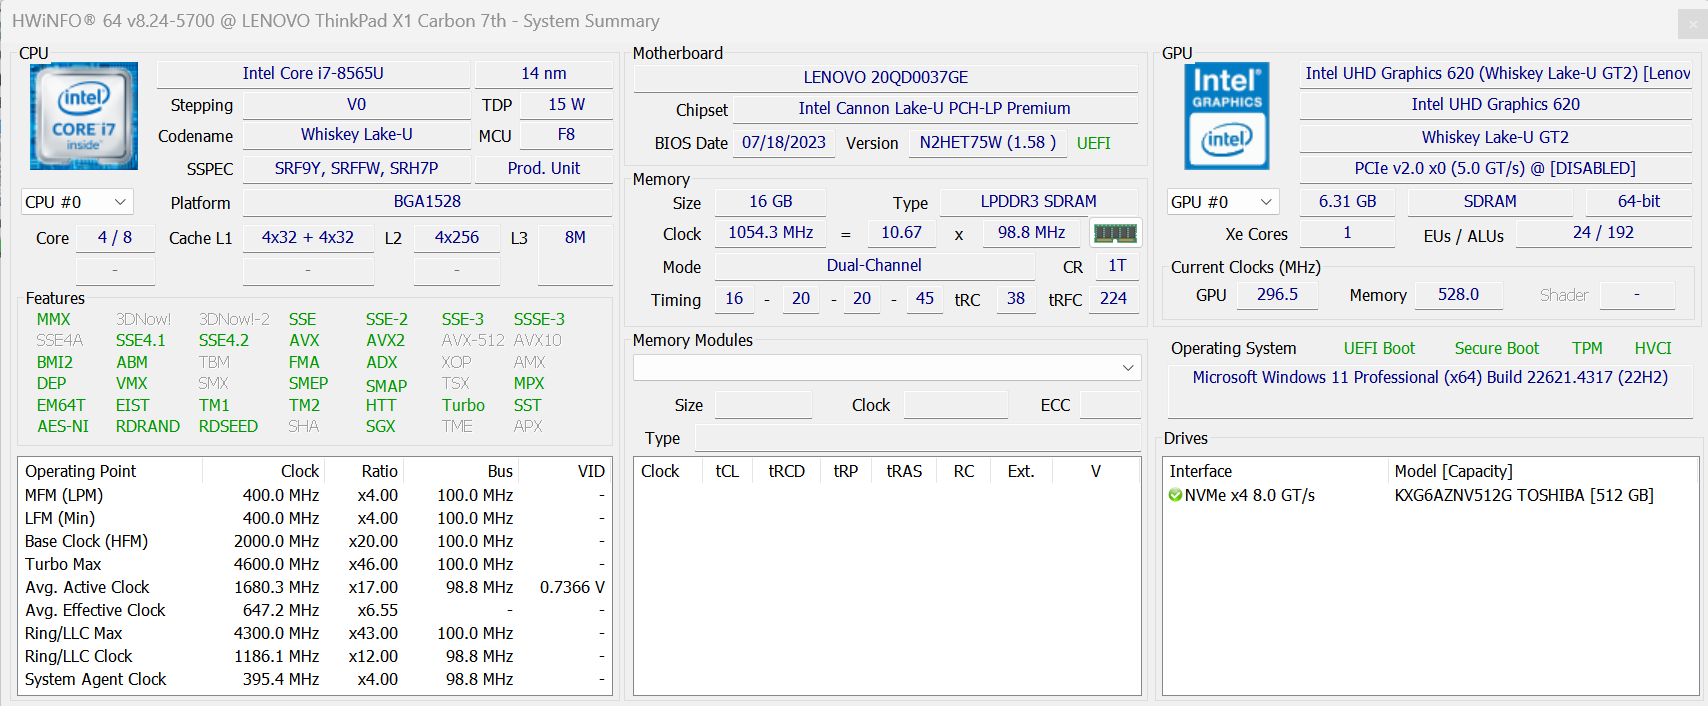Click the Model [Capacity] column header
1708x706 pixels.
tap(1543, 471)
